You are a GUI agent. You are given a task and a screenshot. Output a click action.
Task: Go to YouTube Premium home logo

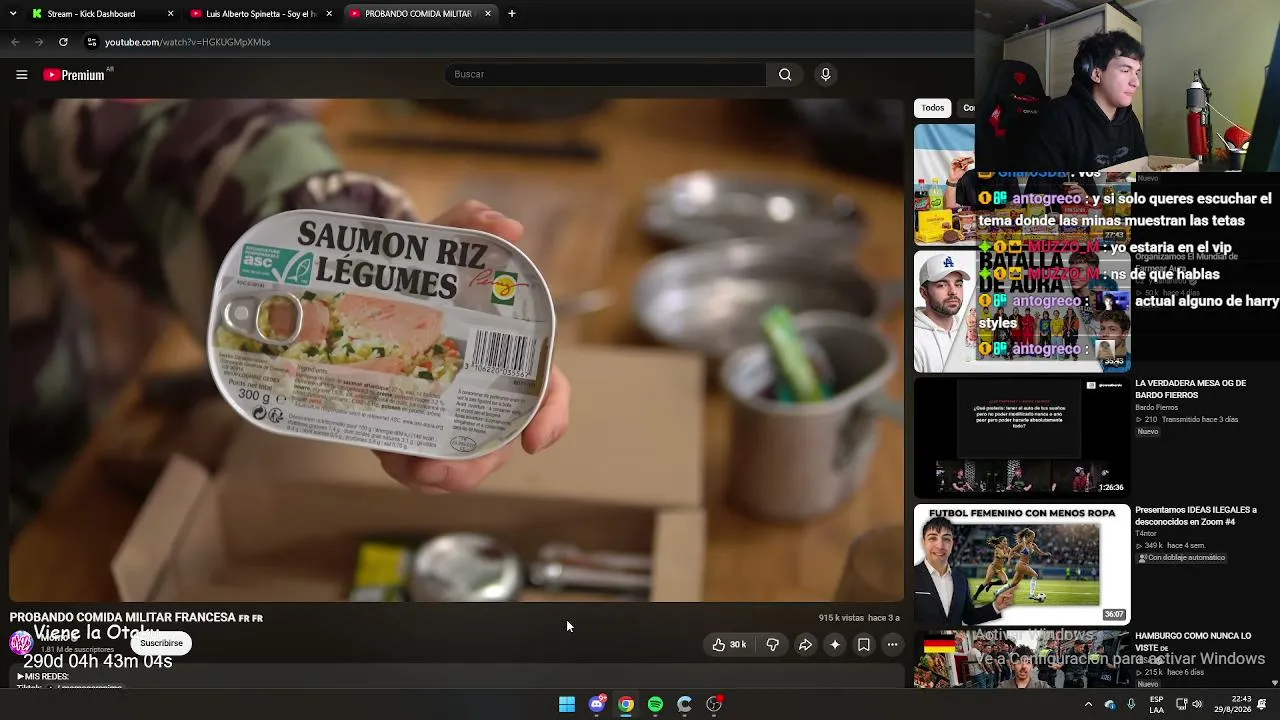coord(74,75)
